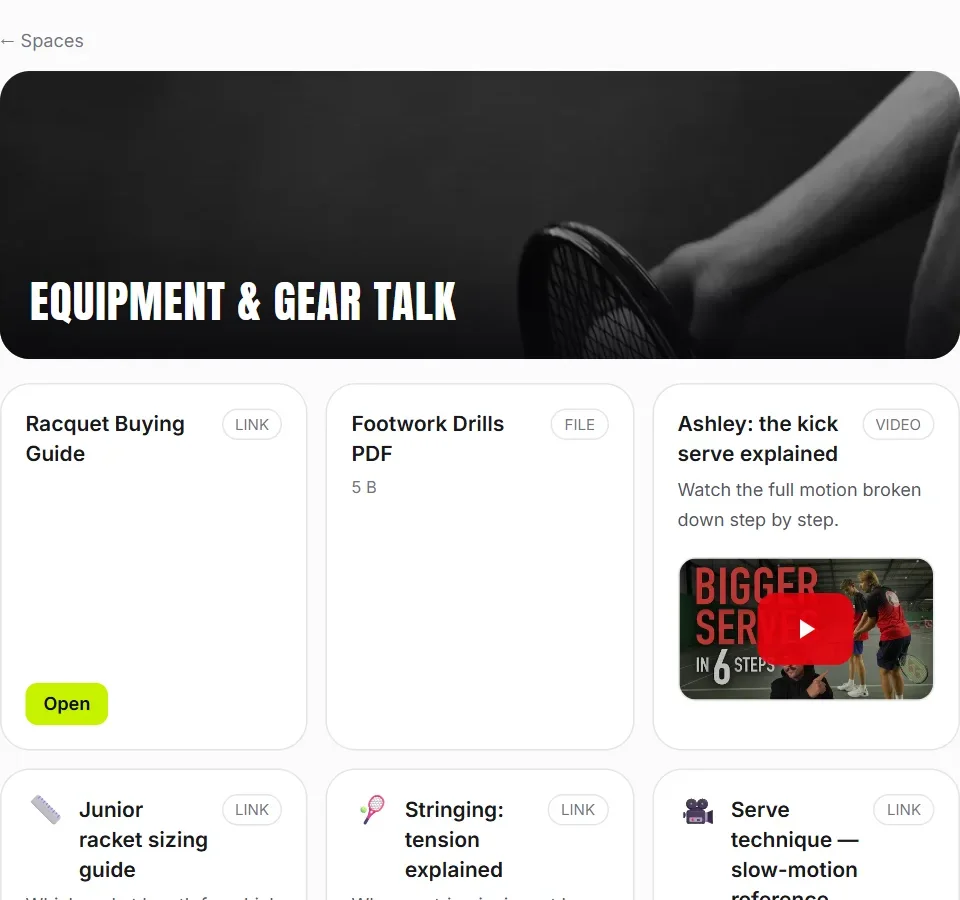The image size is (960, 900).
Task: Click the LINK badge on Racquet Buying Guide
Action: [x=252, y=424]
